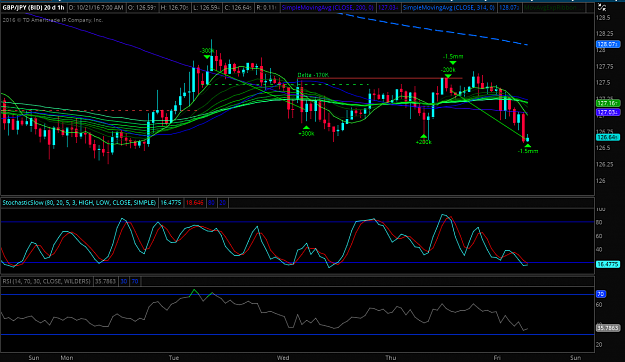Click the RSI 70 level header value
The image size is (625, 362).
[x=135, y=281]
